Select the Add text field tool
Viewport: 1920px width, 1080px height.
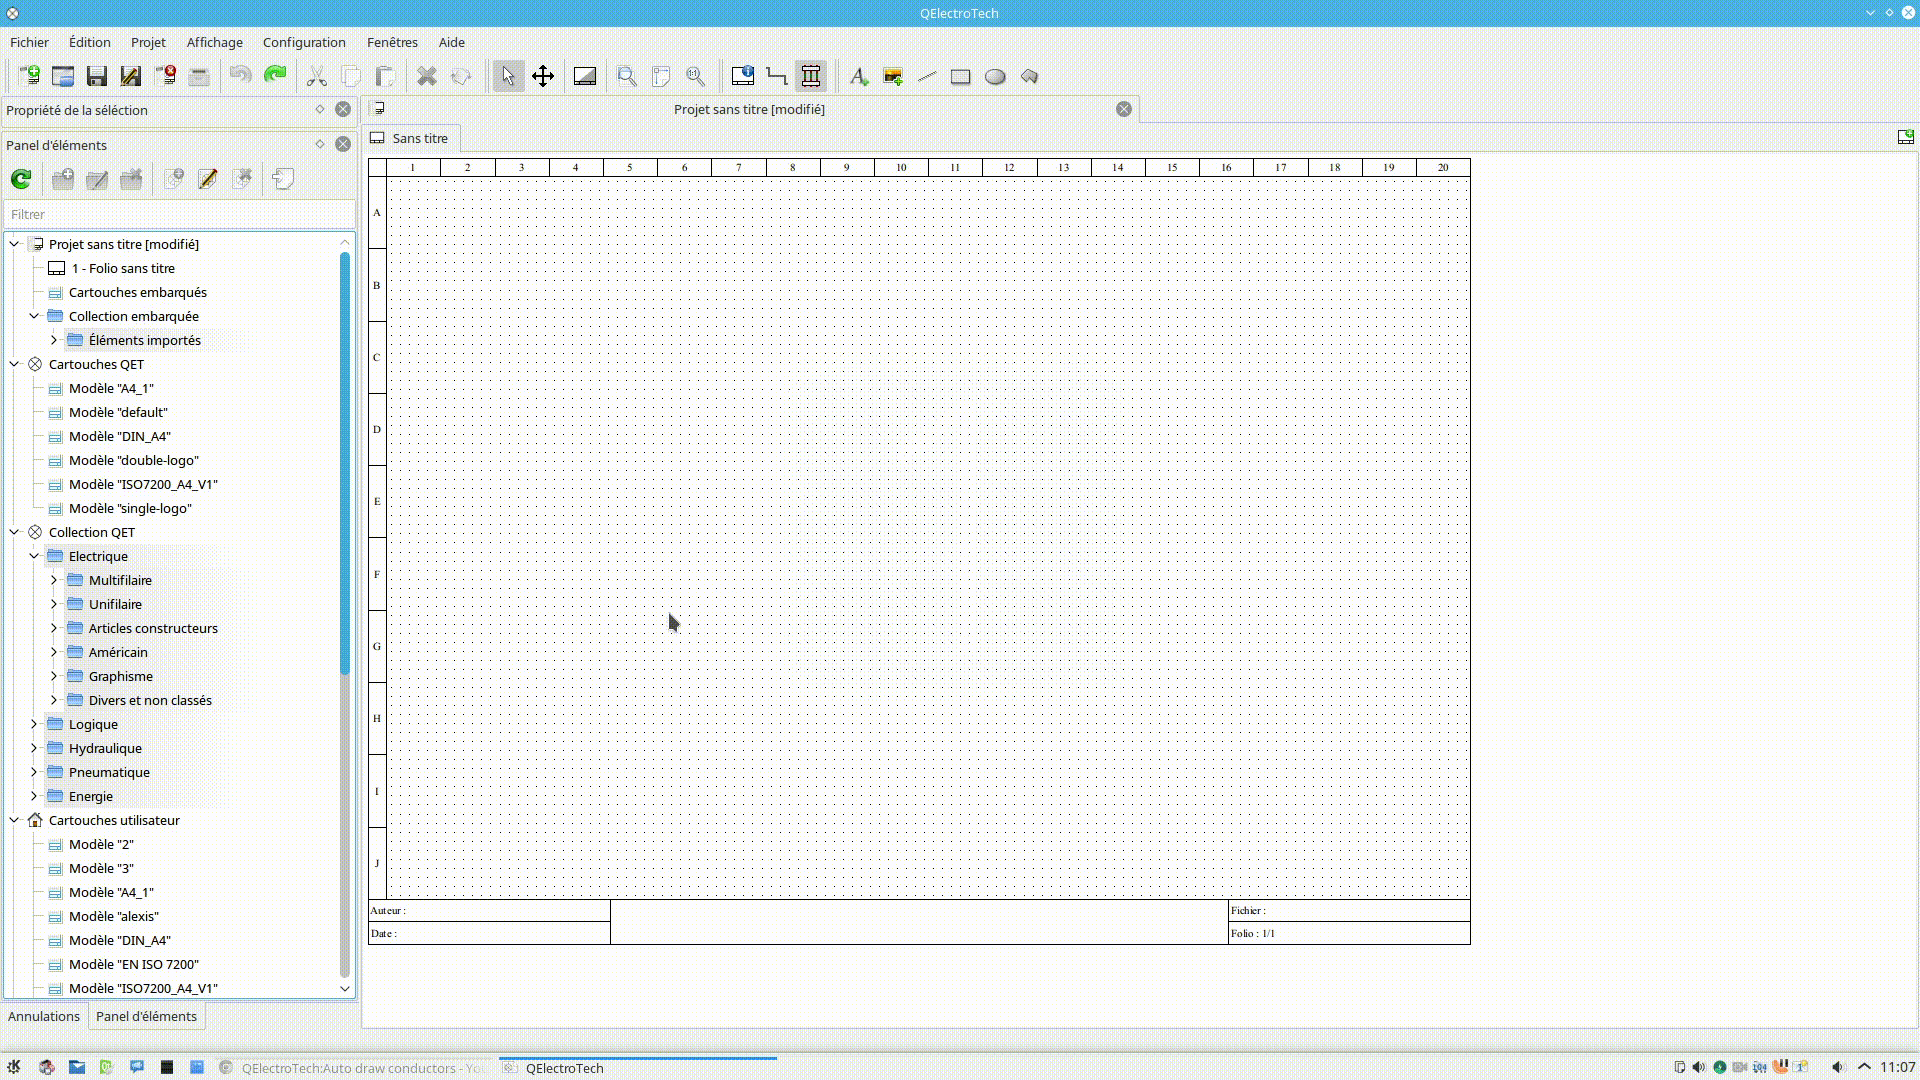coord(858,76)
